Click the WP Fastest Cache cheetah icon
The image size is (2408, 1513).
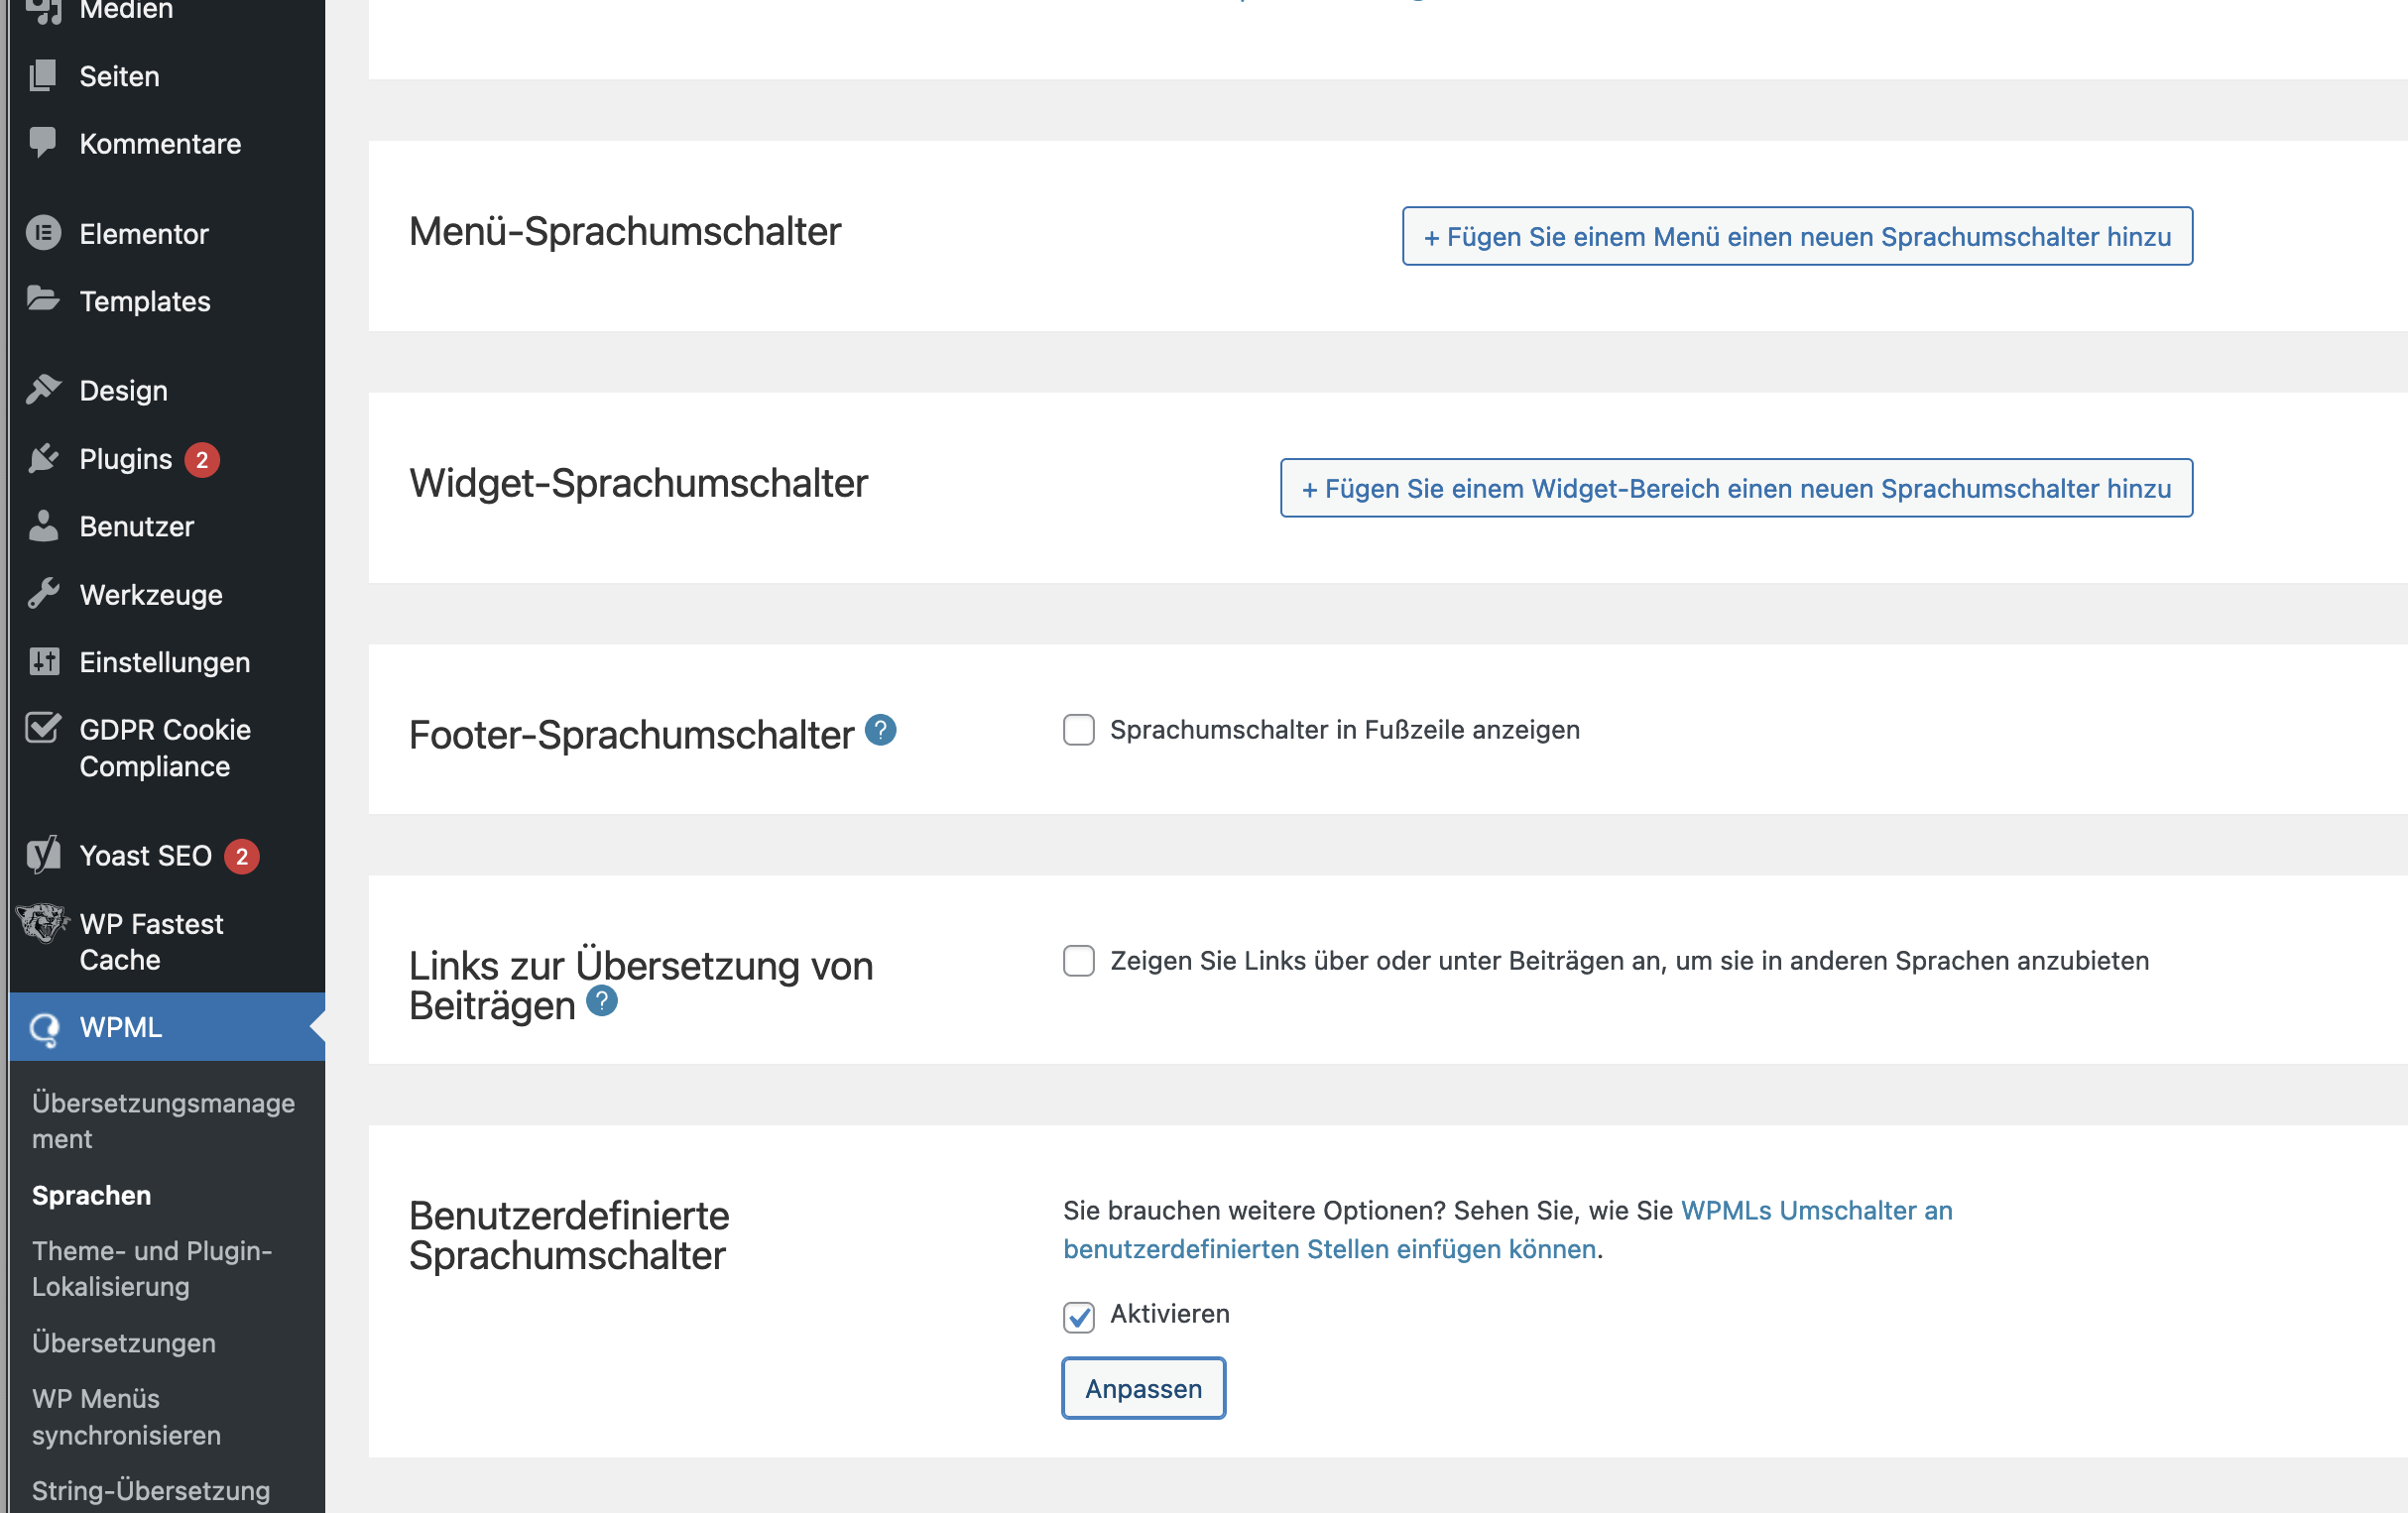tap(43, 923)
